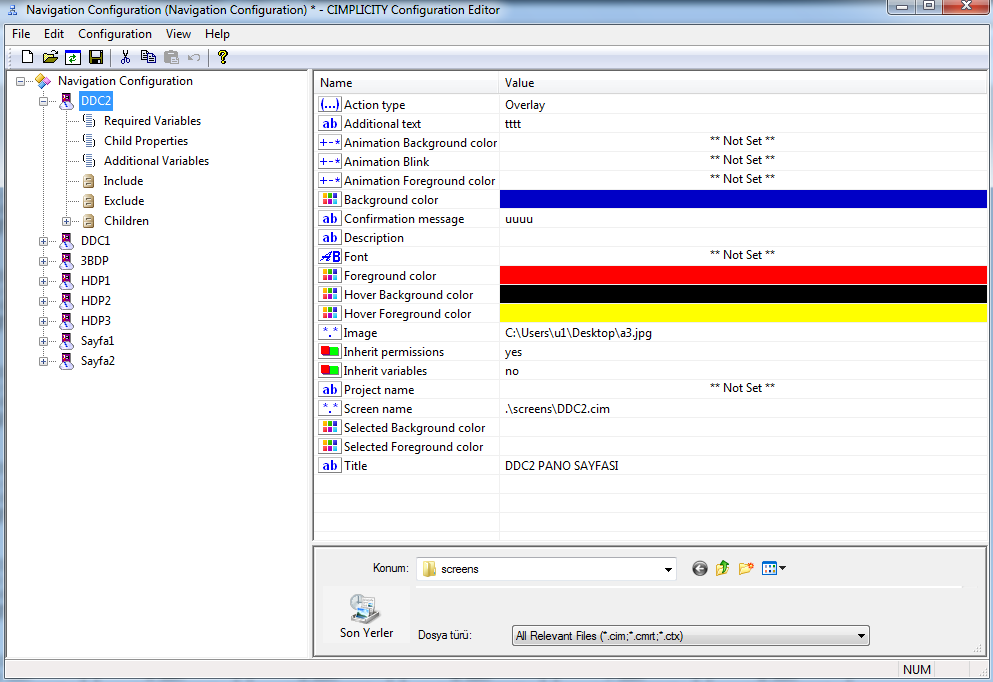
Task: Click the Additional Variables list icon
Action: (x=89, y=161)
